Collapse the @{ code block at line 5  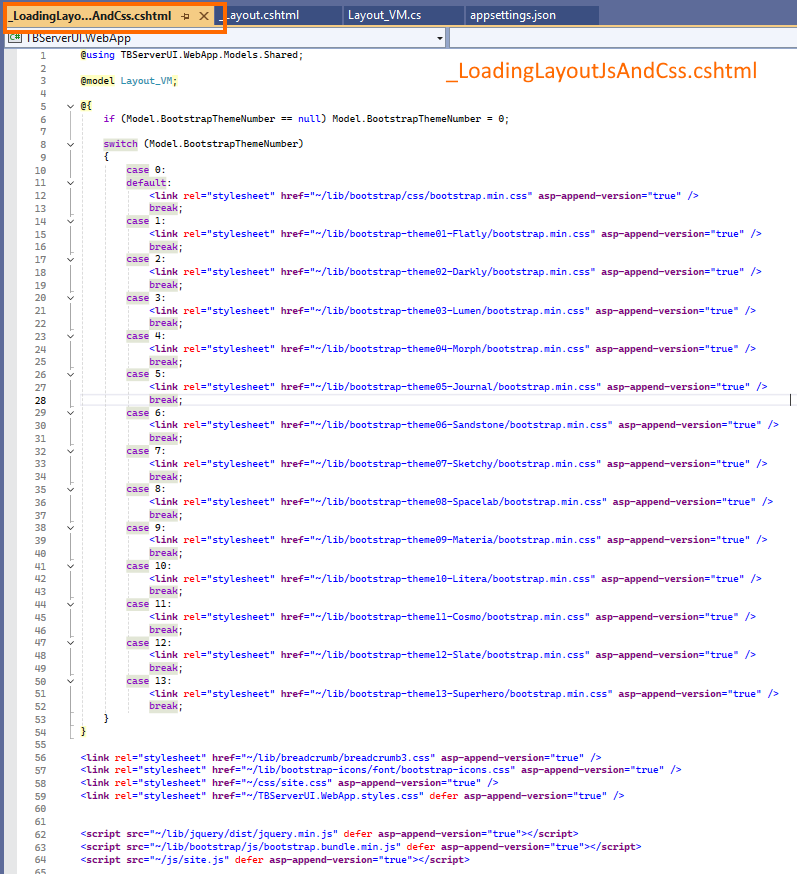[69, 106]
